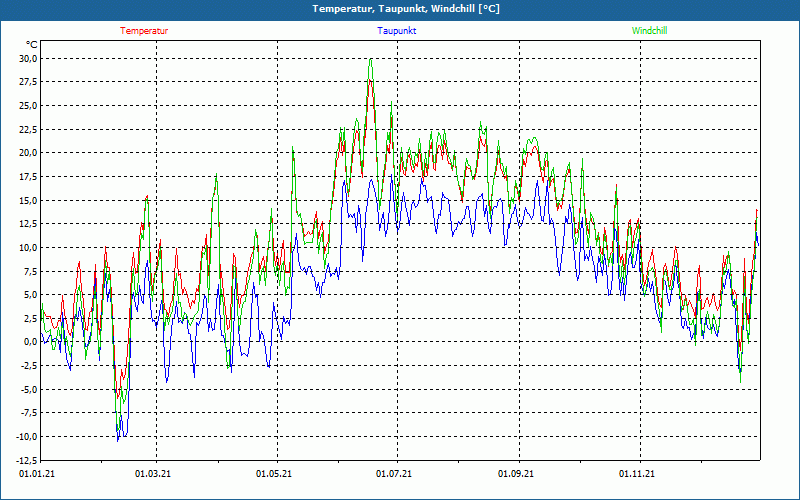The width and height of the screenshot is (800, 500).
Task: Select the 15,0 y-axis value
Action: click(28, 201)
